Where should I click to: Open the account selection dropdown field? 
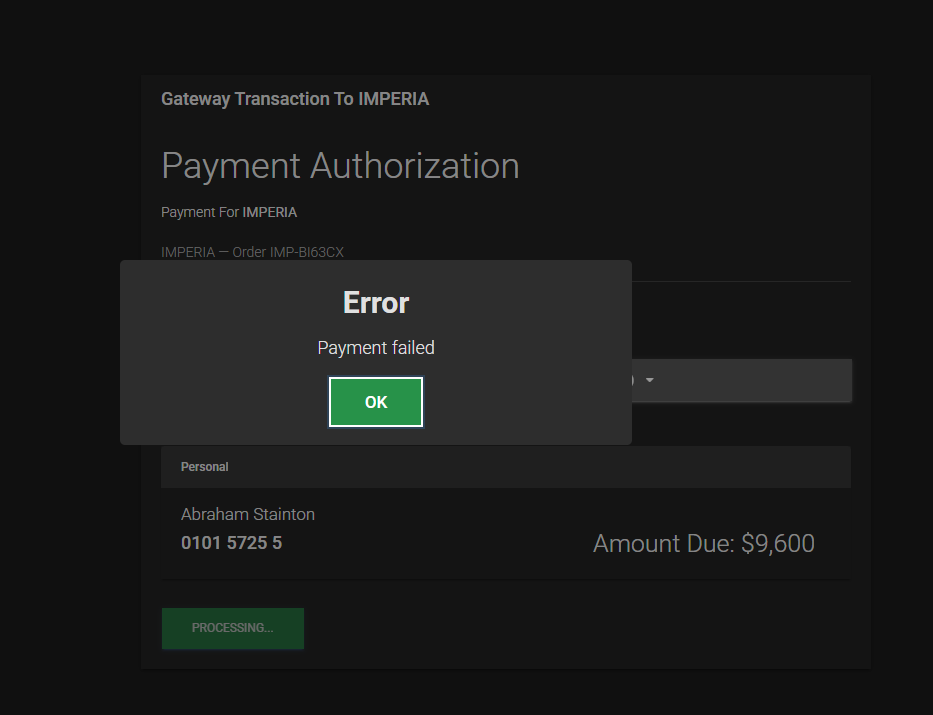pos(741,380)
